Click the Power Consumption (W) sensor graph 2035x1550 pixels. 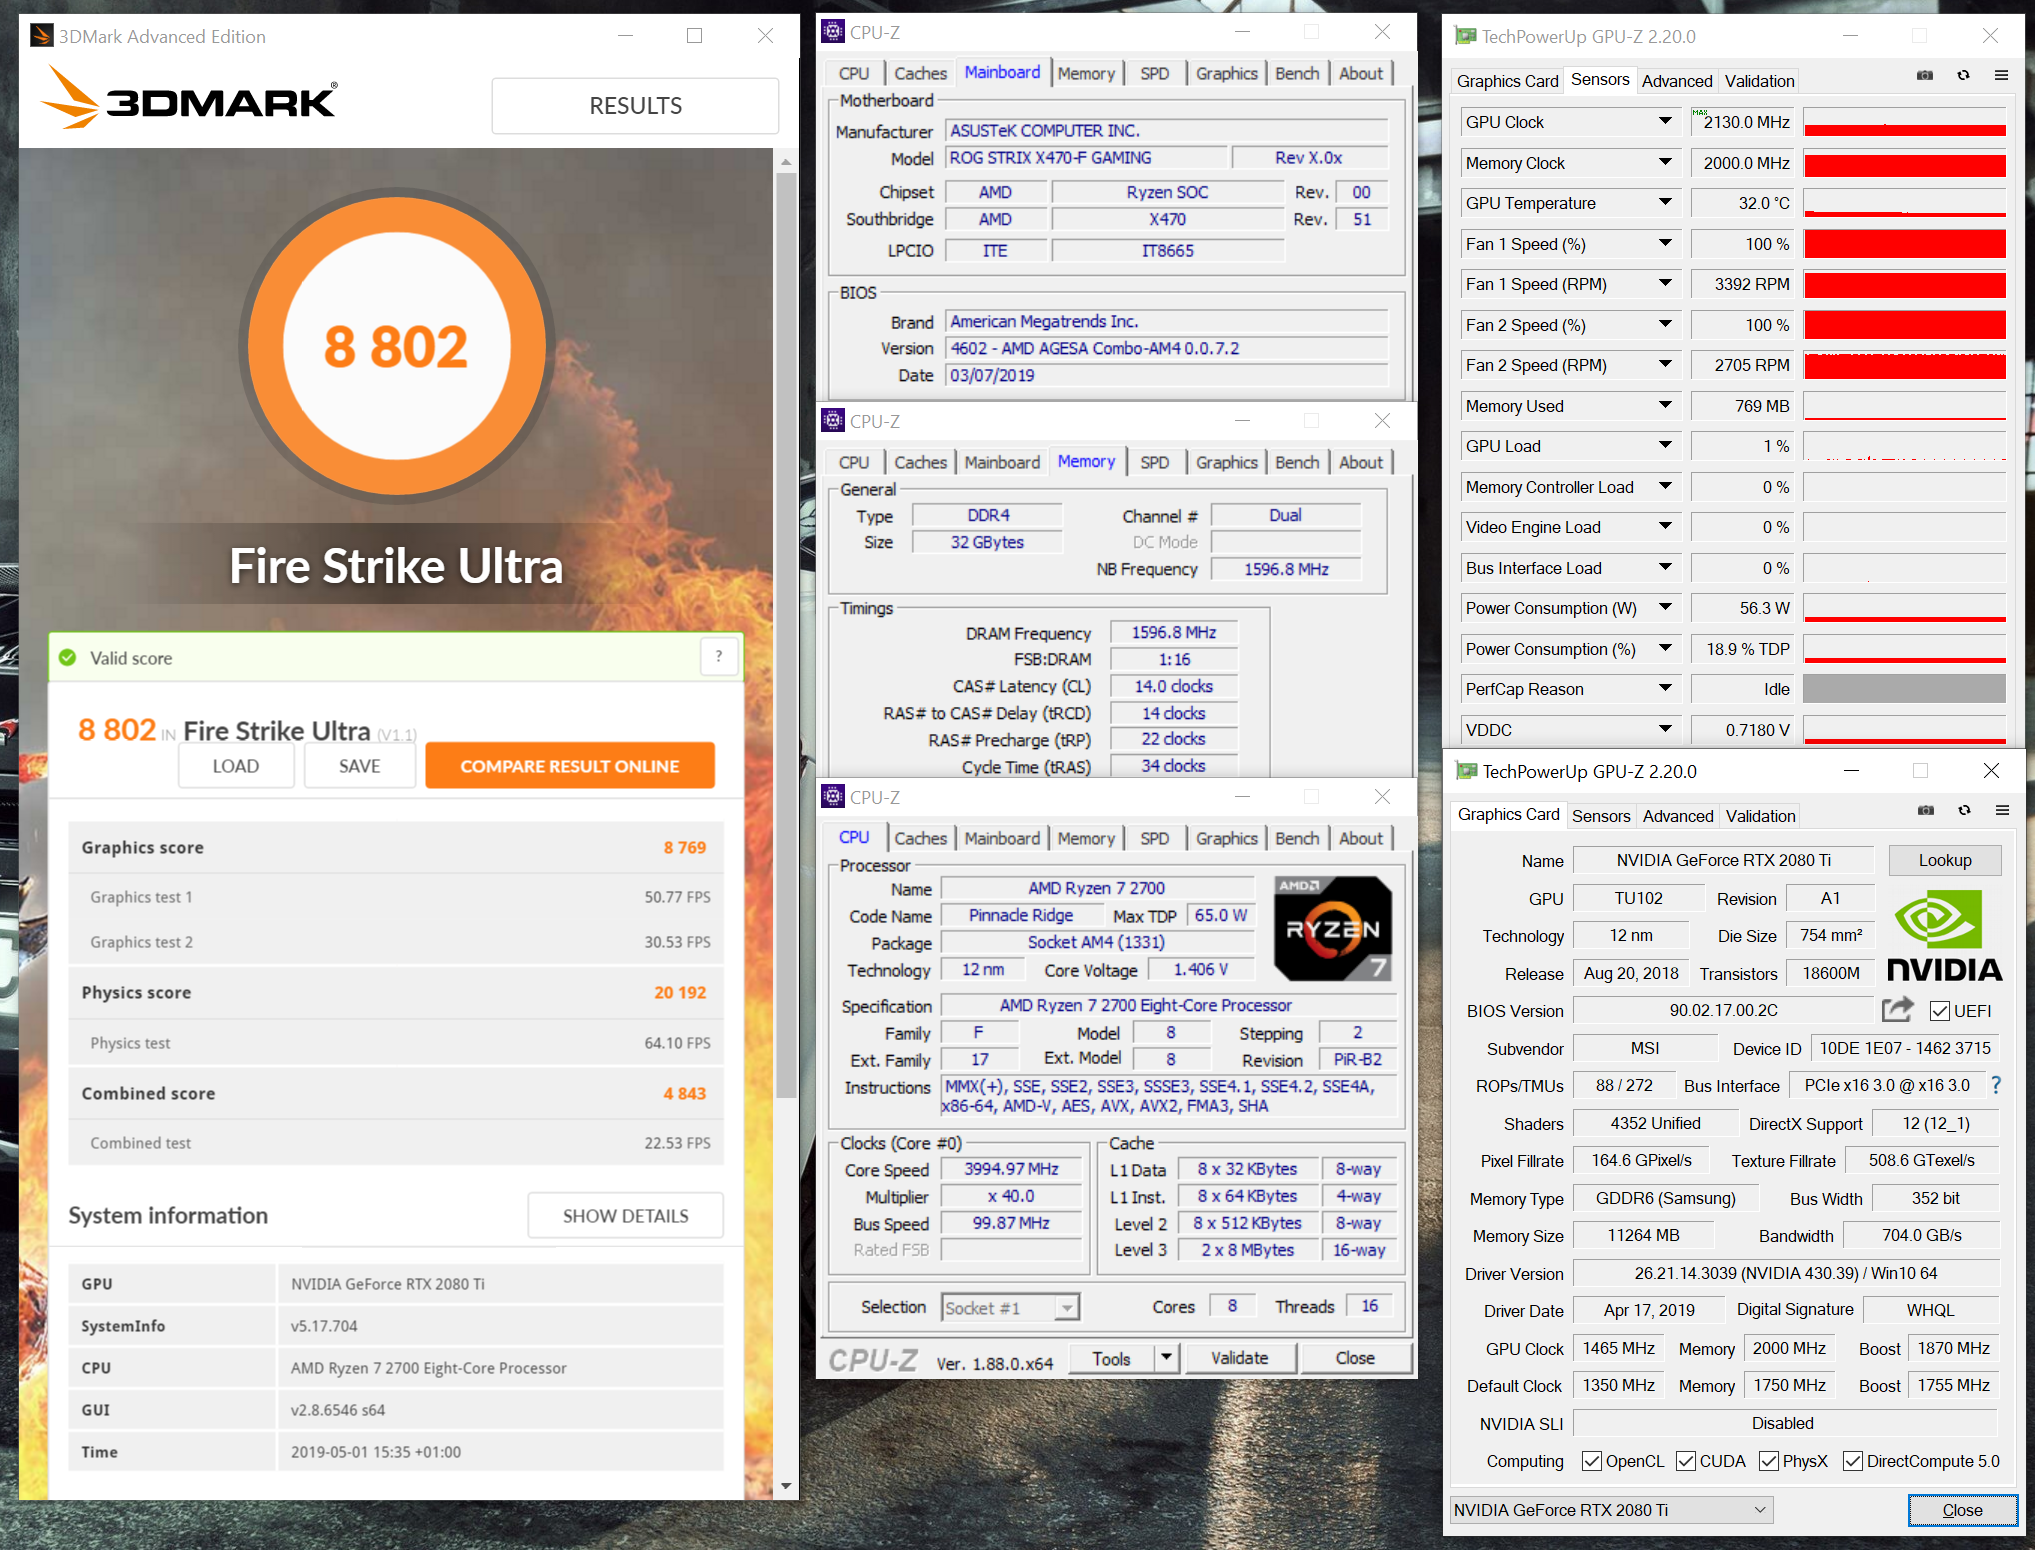(x=1904, y=608)
